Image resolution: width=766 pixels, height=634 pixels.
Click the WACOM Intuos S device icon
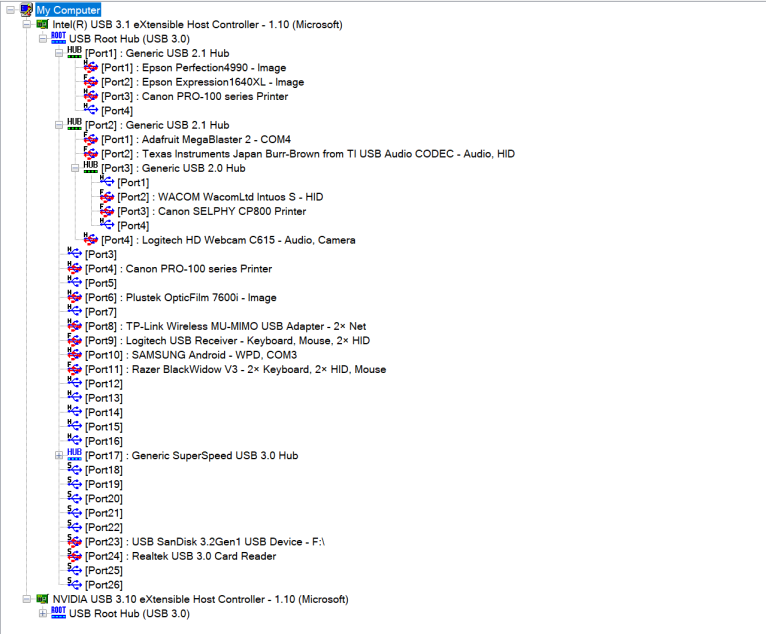point(106,196)
